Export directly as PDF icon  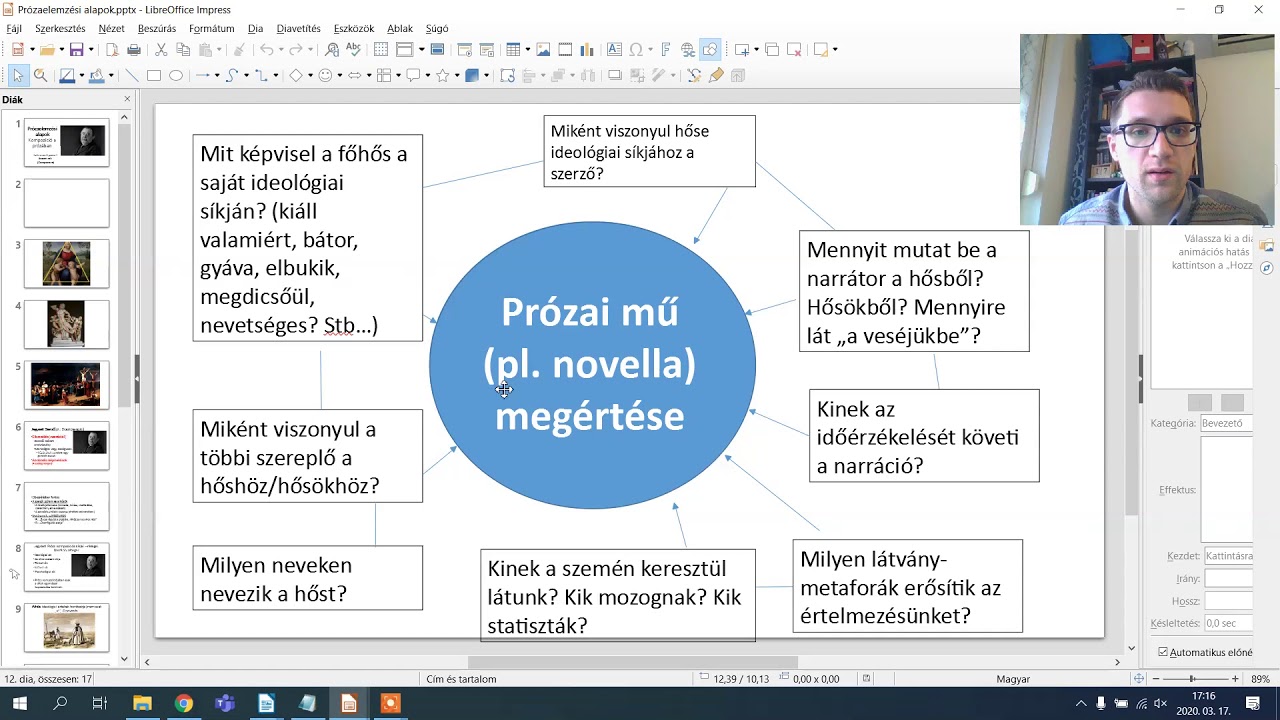(112, 50)
